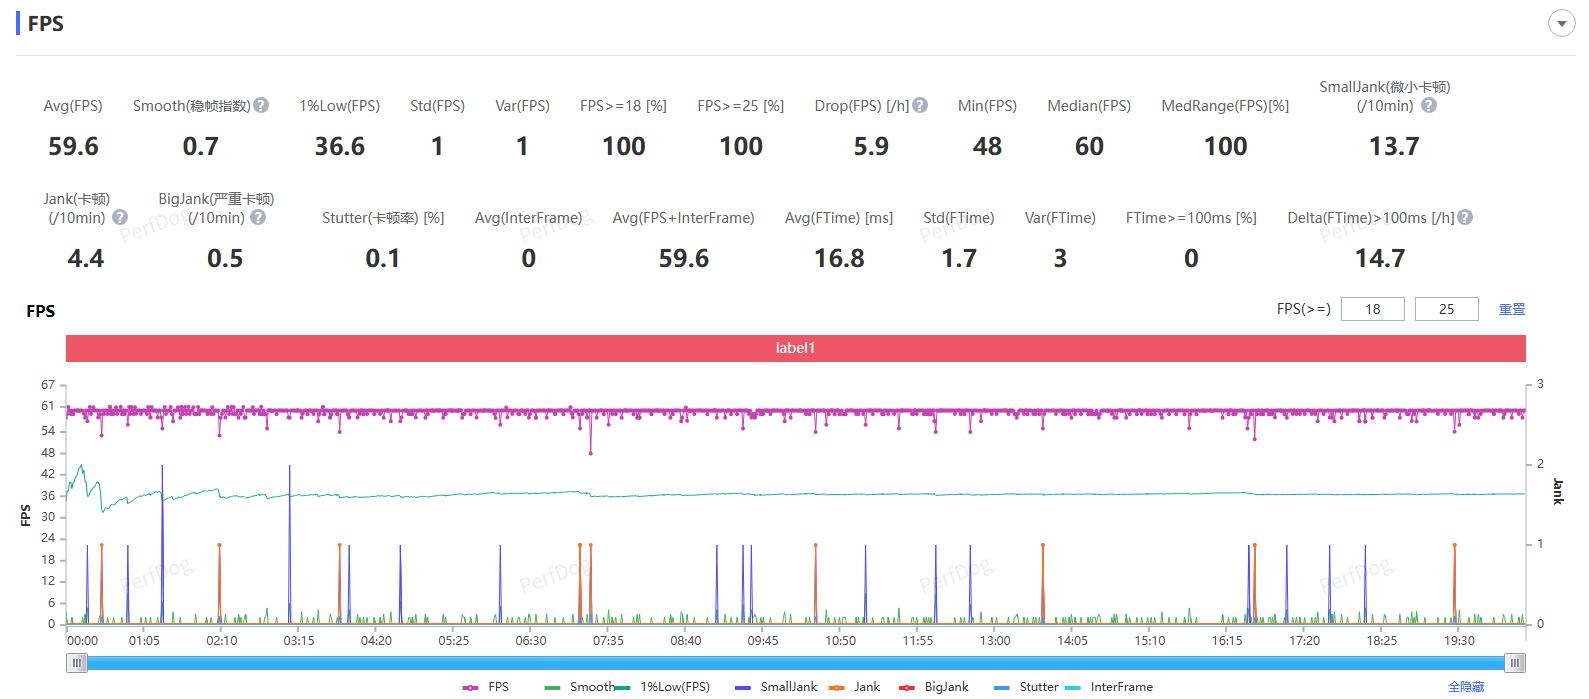Toggle SmallJank legend entry
This screenshot has height=699, width=1589.
[776, 687]
